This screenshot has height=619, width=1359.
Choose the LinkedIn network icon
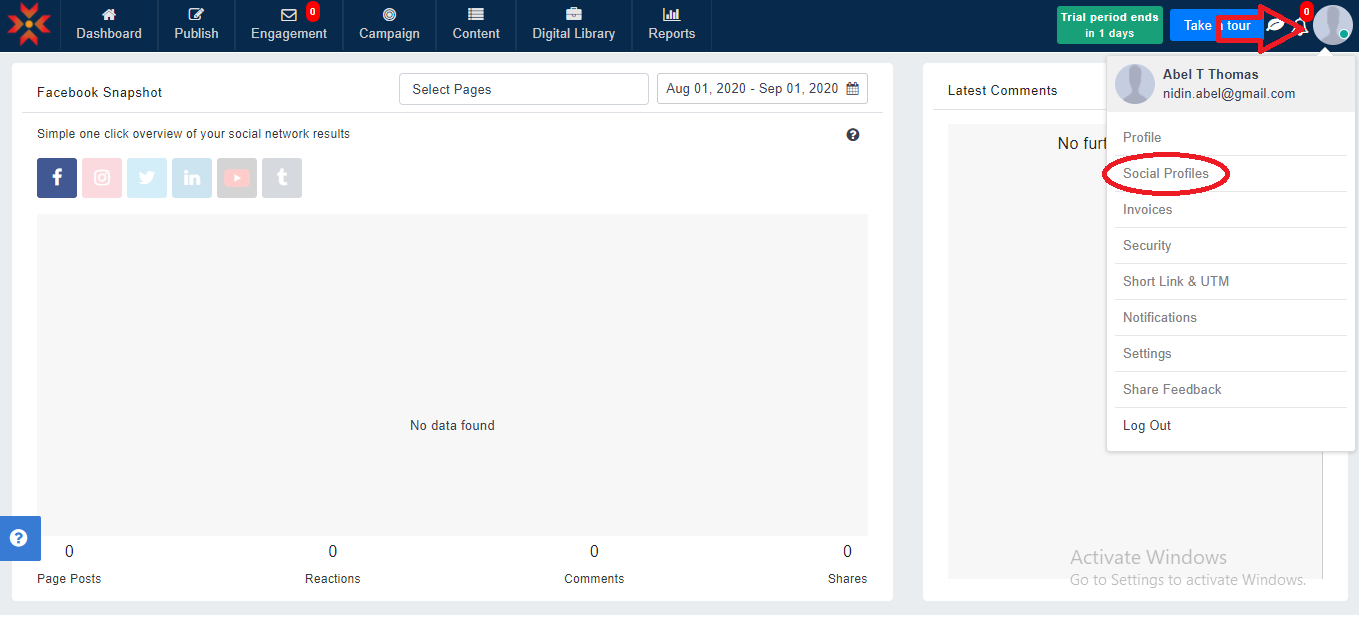coord(192,178)
